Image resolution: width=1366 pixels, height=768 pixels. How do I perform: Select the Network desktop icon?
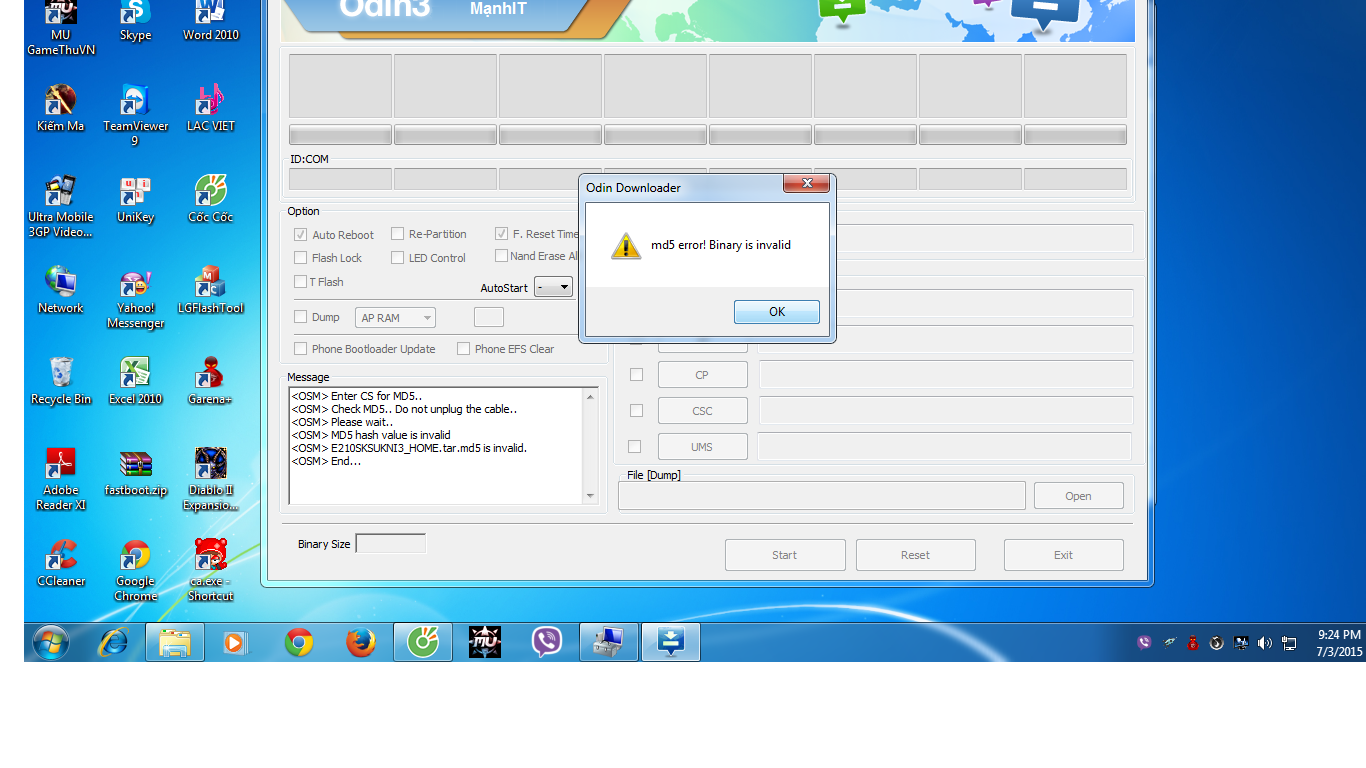pos(61,290)
